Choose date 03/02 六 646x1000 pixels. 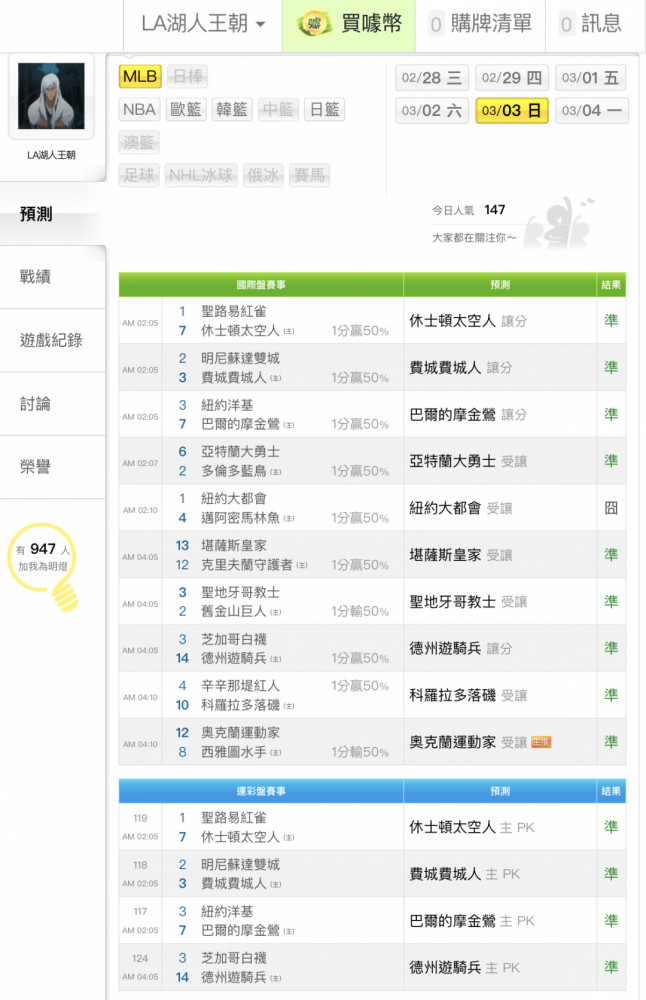(432, 110)
